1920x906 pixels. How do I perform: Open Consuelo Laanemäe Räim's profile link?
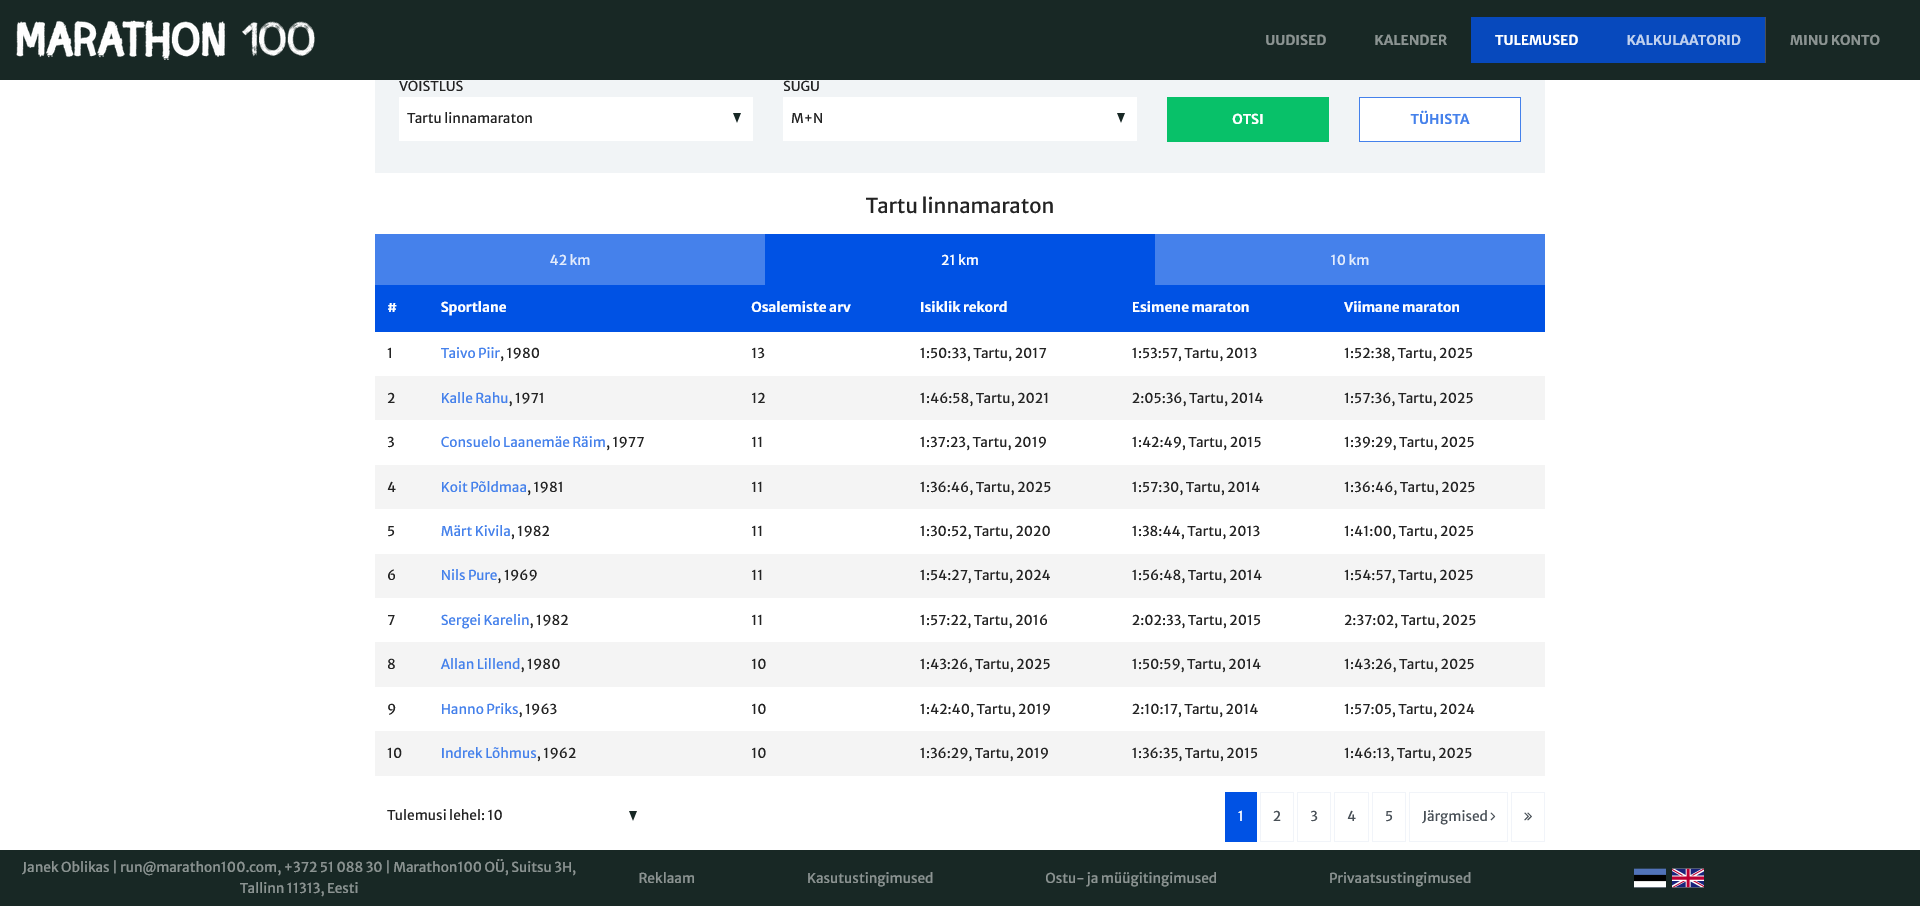click(523, 442)
